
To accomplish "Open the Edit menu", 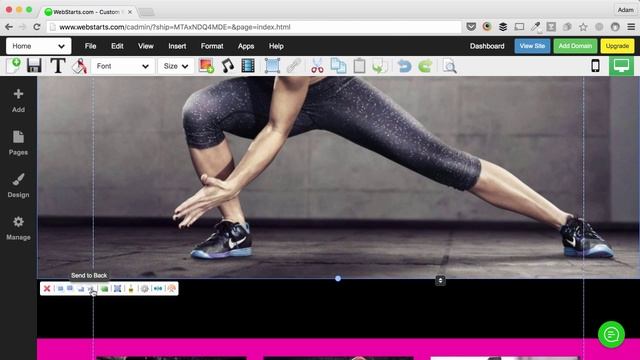I will point(117,46).
